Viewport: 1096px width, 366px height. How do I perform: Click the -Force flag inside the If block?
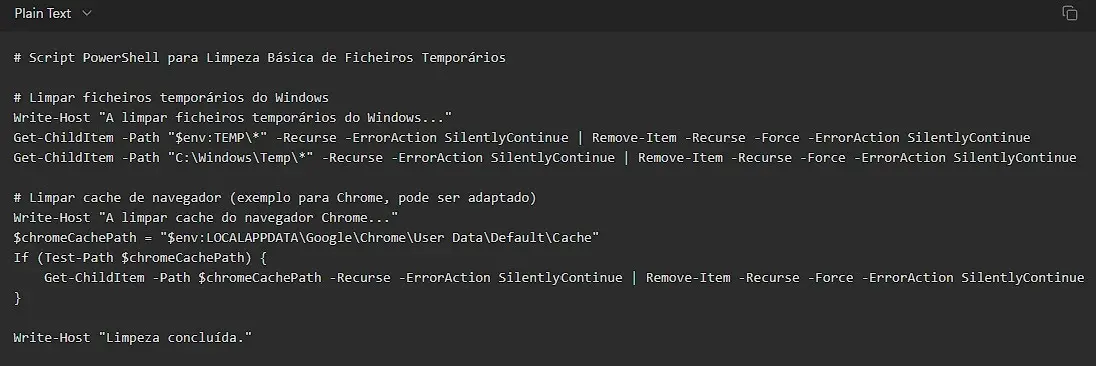(x=830, y=278)
